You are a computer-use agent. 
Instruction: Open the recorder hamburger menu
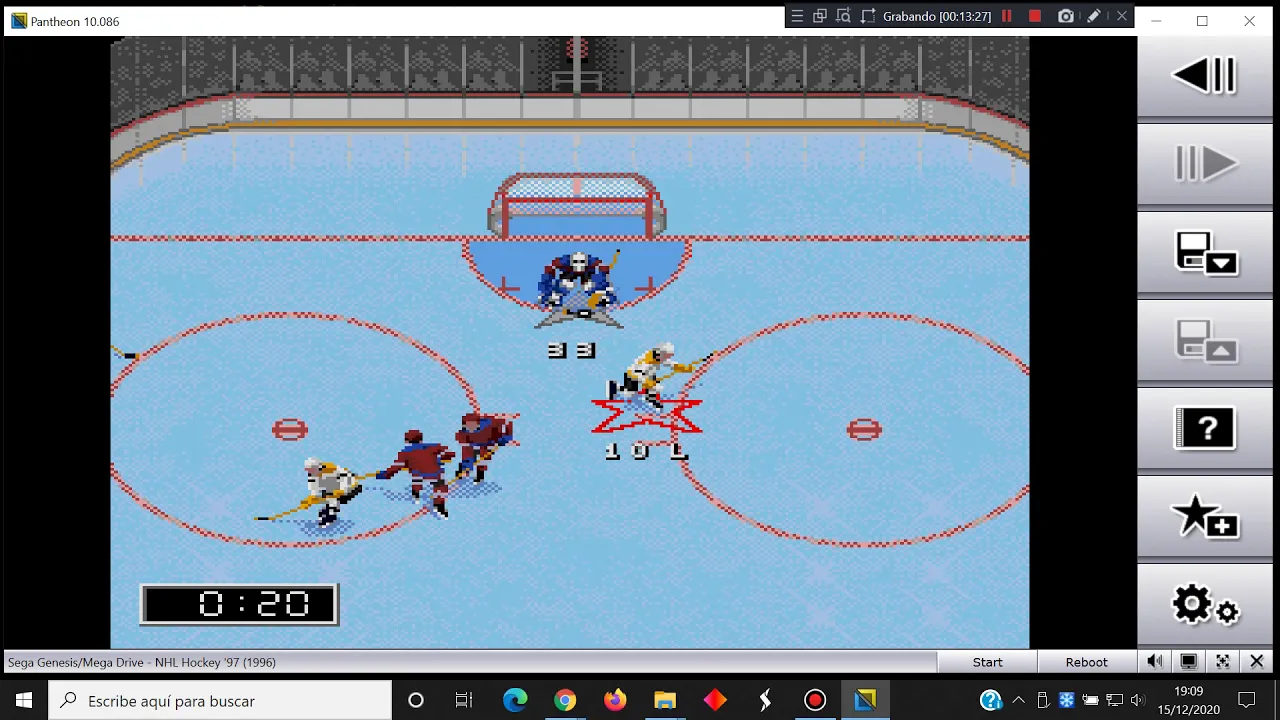tap(797, 16)
